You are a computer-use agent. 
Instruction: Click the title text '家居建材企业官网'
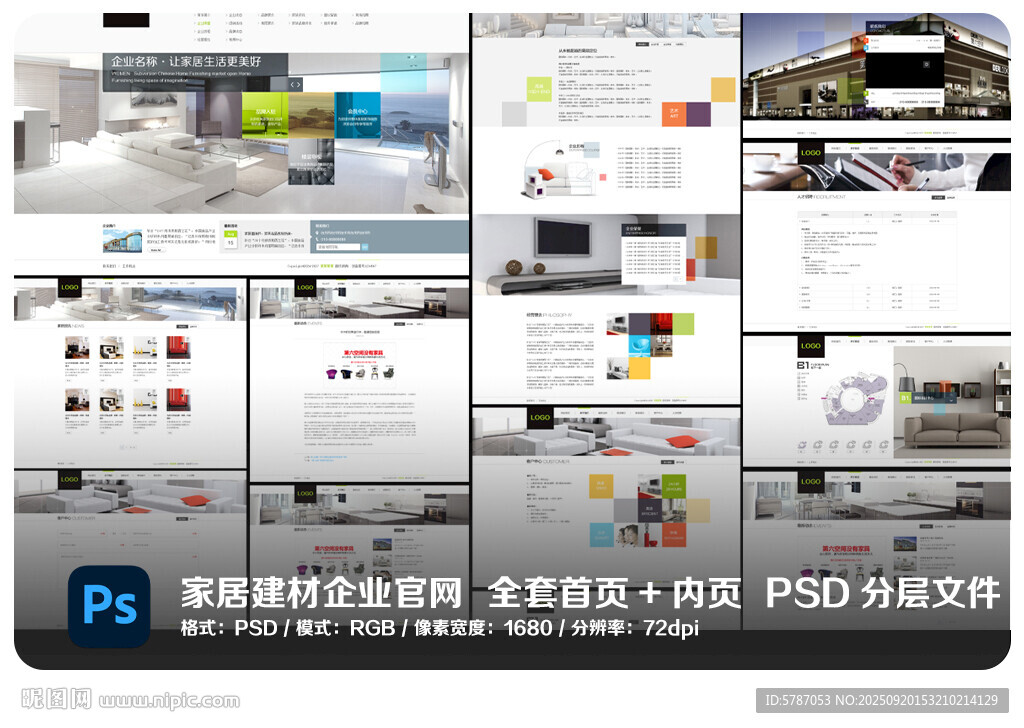(x=321, y=593)
